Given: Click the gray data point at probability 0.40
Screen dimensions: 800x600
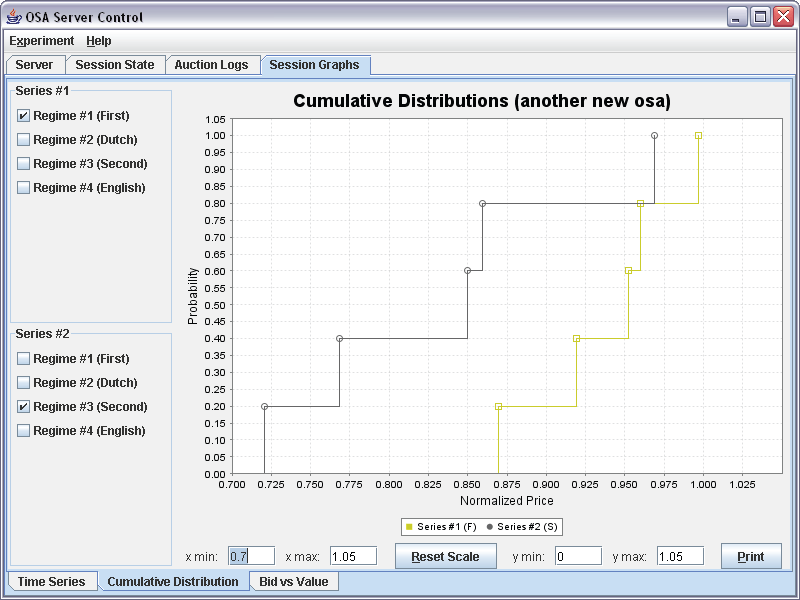Looking at the screenshot, I should tap(340, 339).
